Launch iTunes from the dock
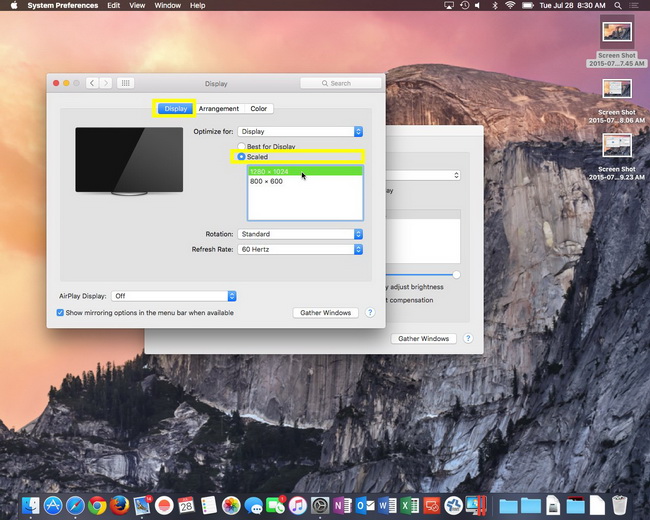 [298, 505]
